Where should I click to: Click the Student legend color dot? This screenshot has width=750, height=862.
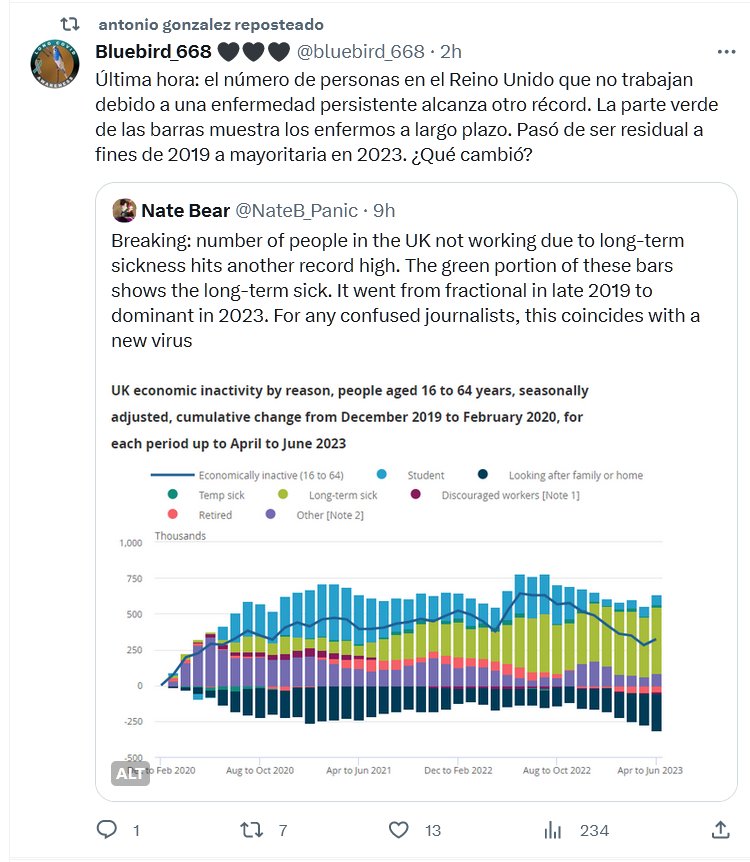click(383, 475)
